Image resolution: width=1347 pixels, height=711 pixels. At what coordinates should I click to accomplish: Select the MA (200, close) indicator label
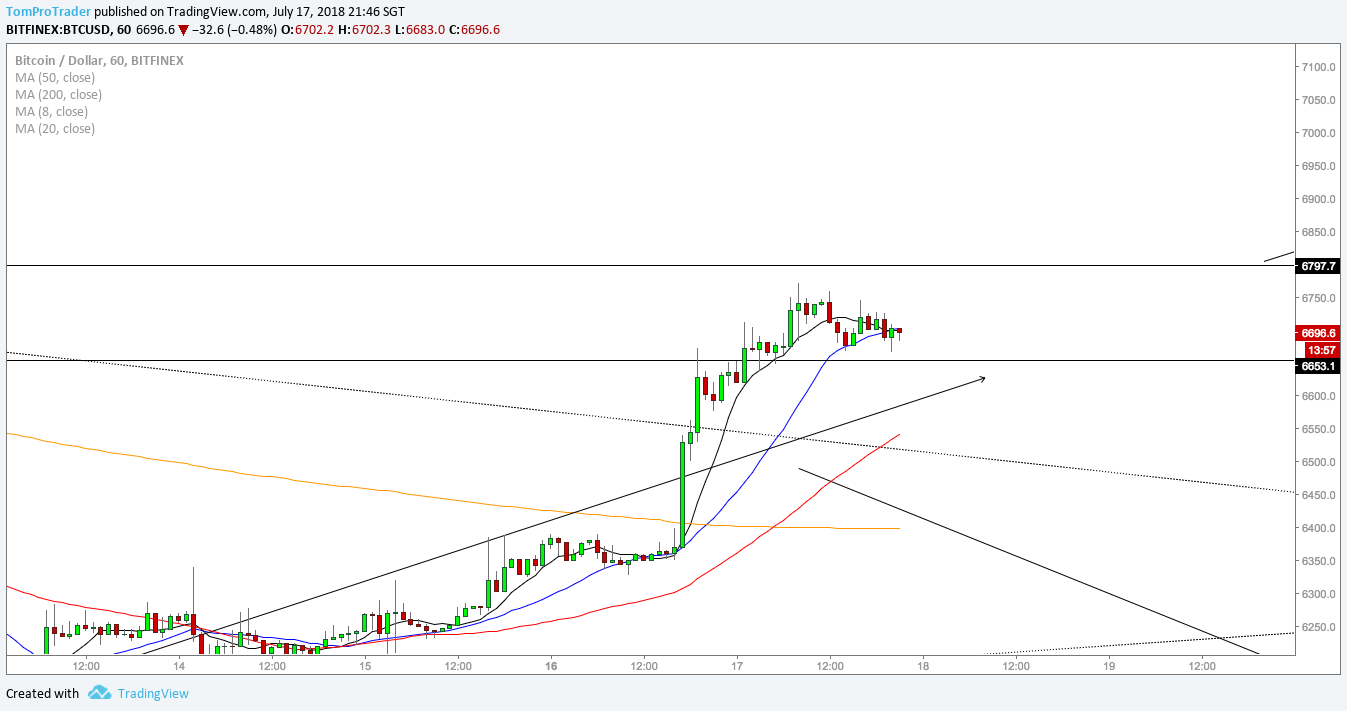point(58,95)
